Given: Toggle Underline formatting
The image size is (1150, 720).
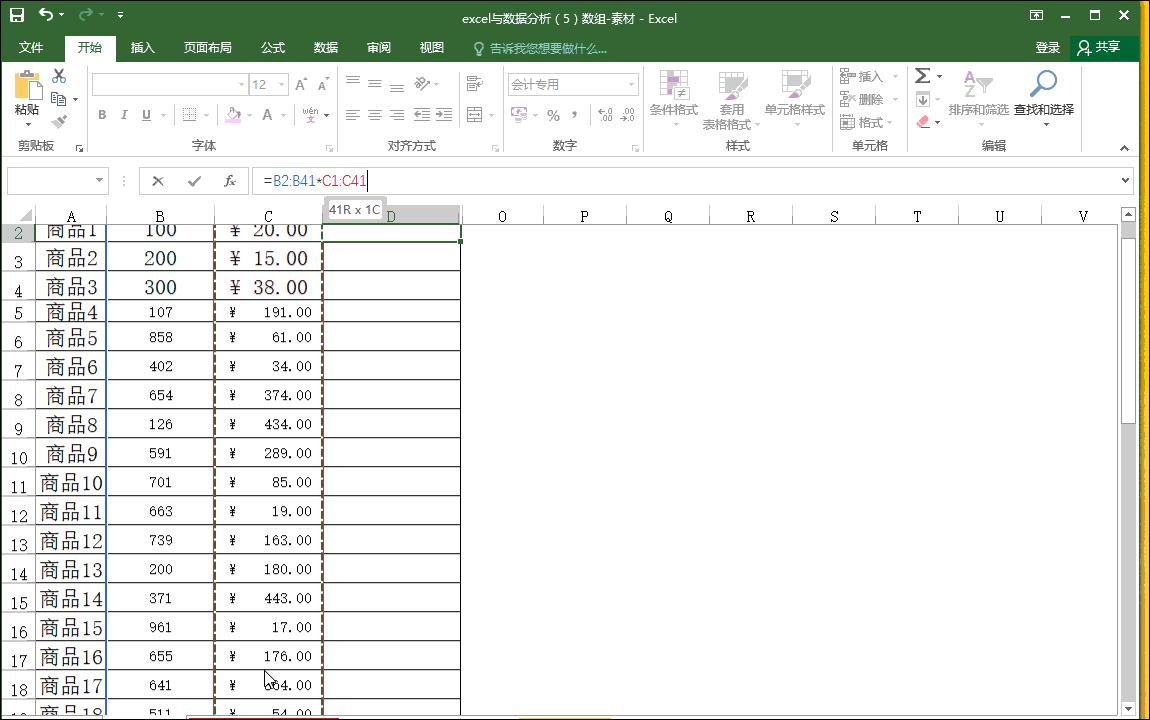Looking at the screenshot, I should tap(146, 115).
